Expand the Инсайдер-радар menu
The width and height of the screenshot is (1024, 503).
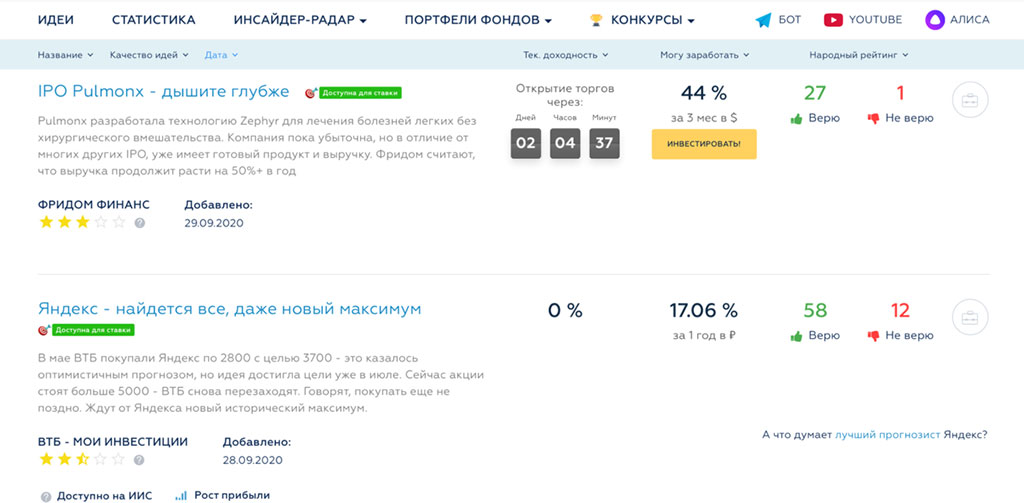coord(300,20)
